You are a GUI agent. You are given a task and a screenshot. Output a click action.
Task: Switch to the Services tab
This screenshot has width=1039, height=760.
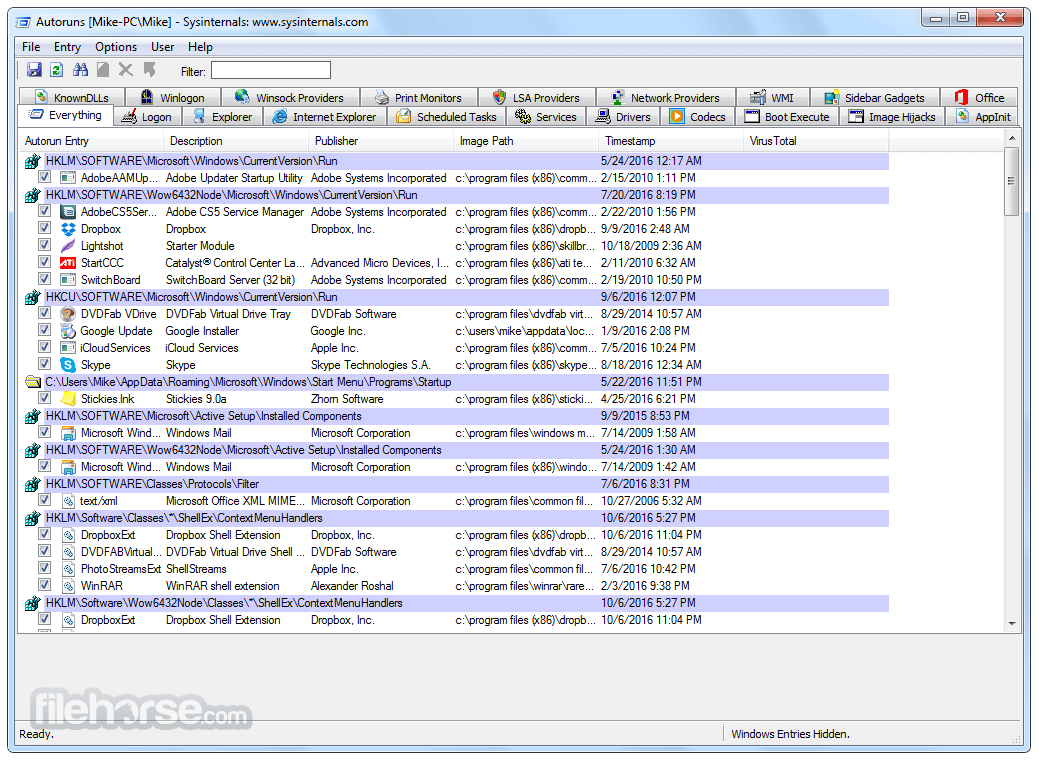click(546, 117)
